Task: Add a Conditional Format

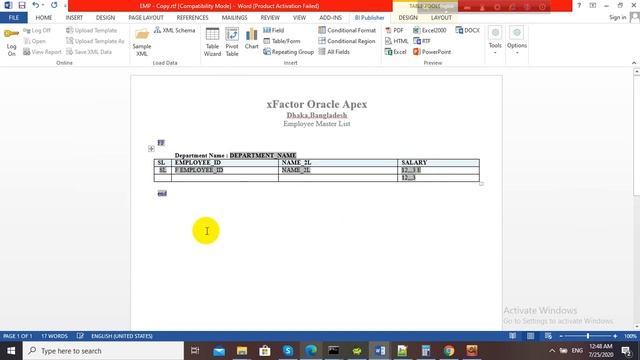Action: pos(347,30)
